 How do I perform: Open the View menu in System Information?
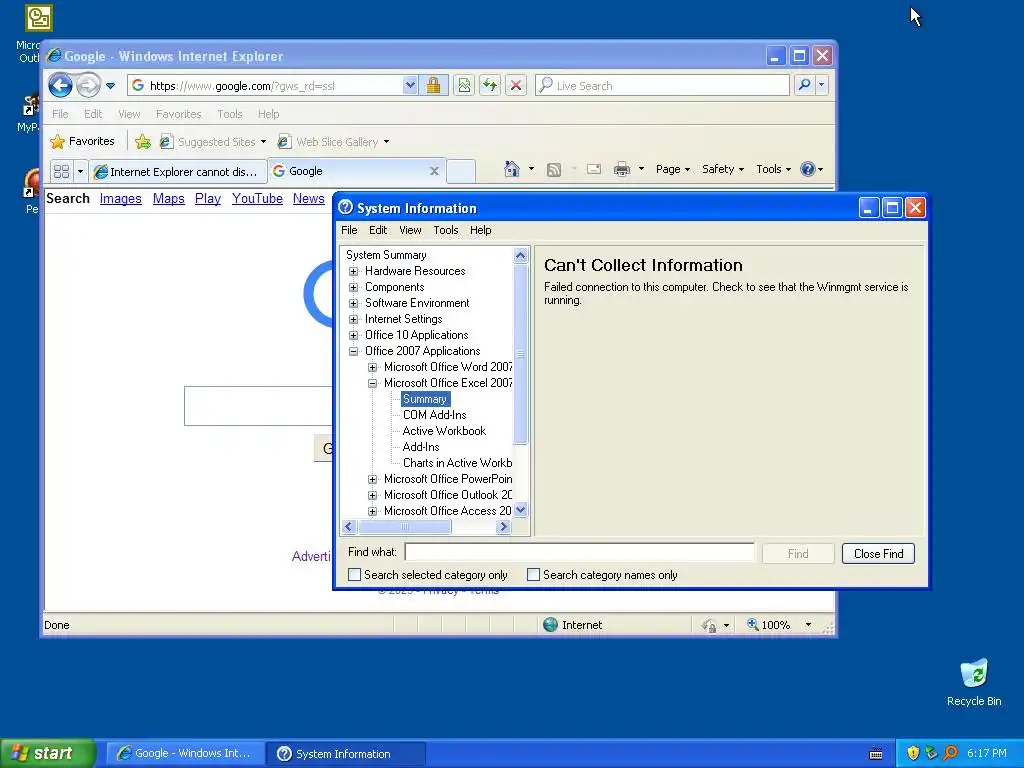[410, 230]
